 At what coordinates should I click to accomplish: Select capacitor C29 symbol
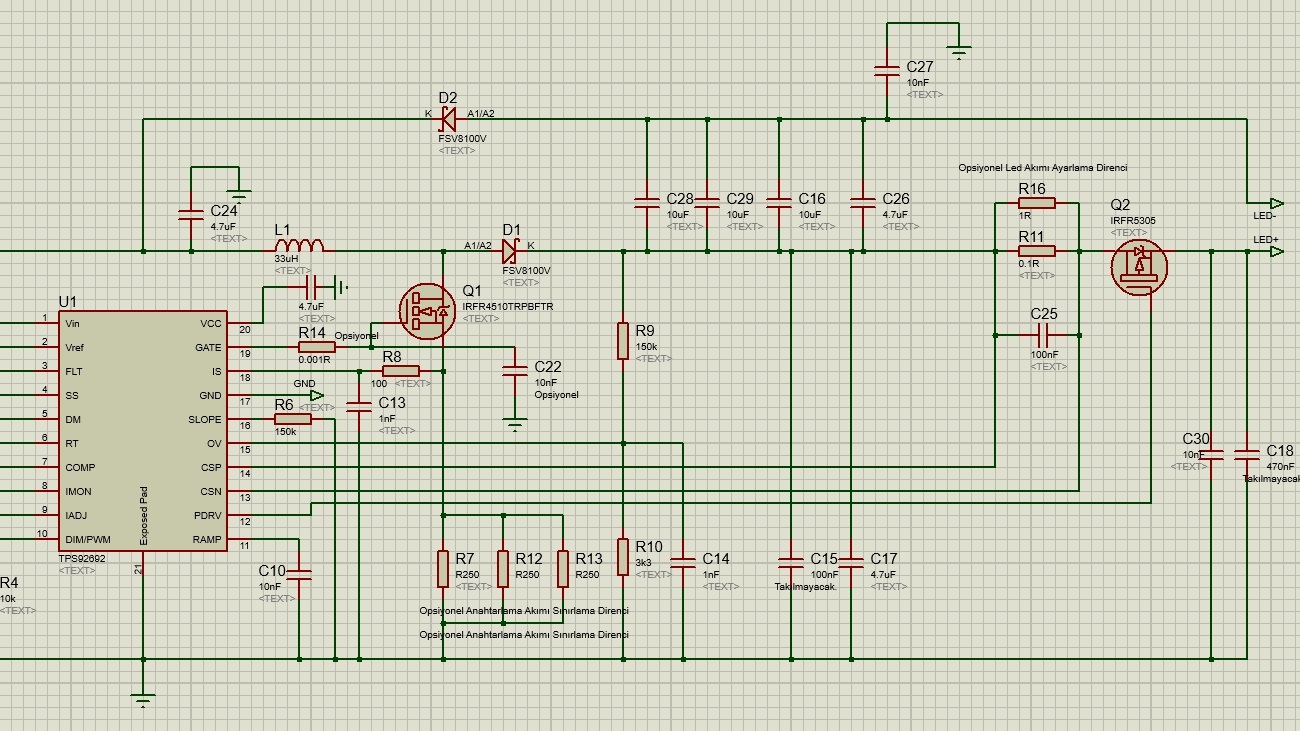(707, 203)
